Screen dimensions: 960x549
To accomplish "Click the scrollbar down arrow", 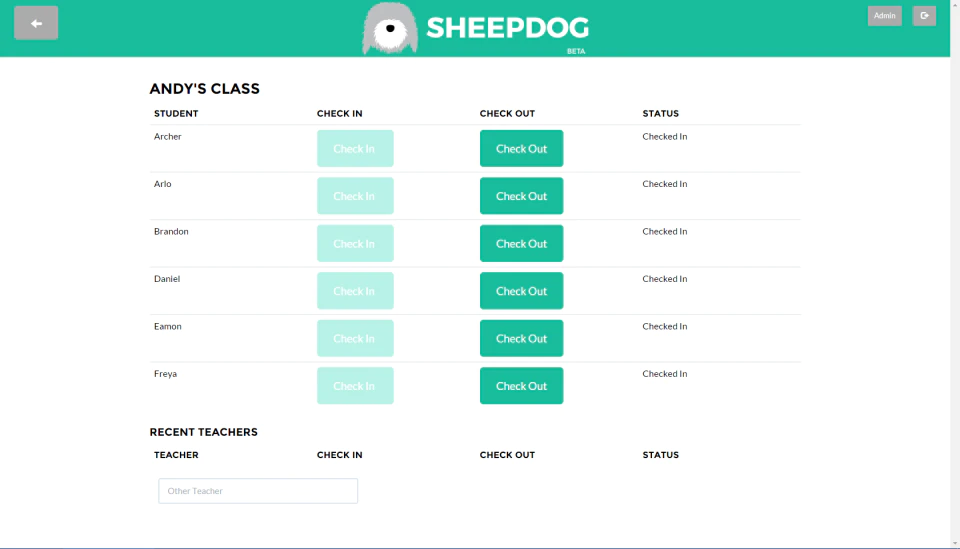I will (954, 543).
